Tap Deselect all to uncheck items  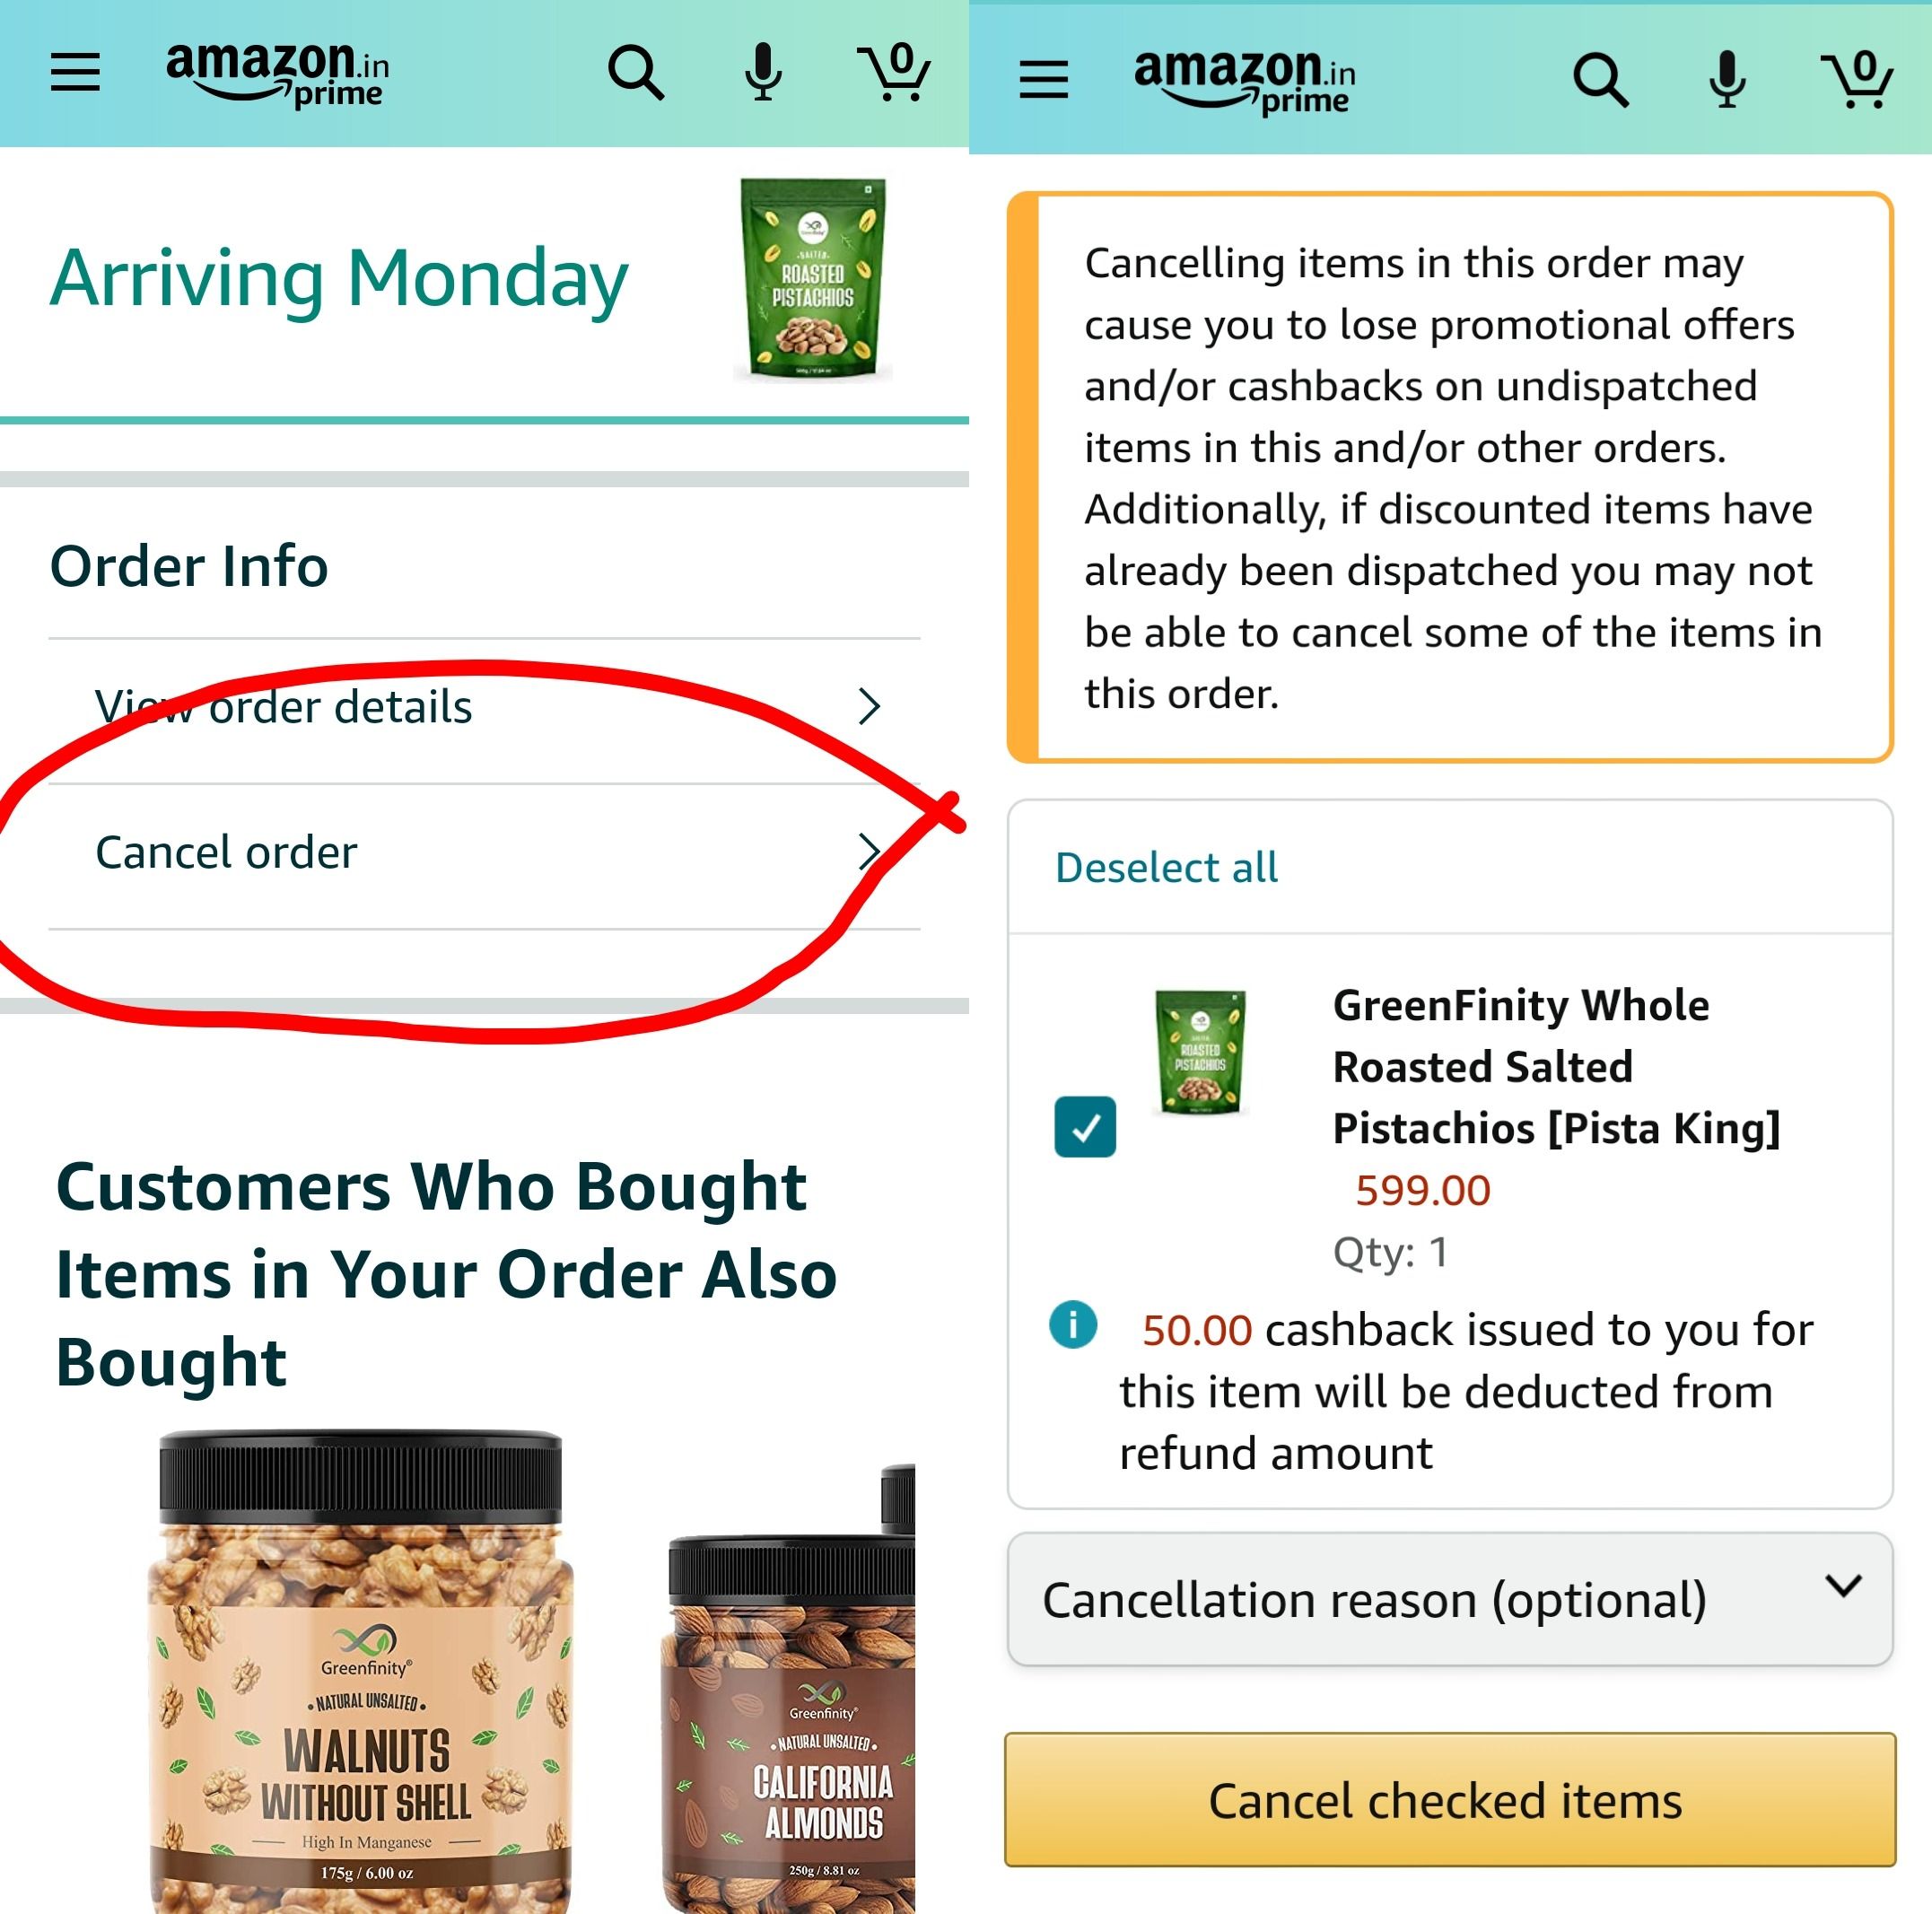tap(1164, 864)
